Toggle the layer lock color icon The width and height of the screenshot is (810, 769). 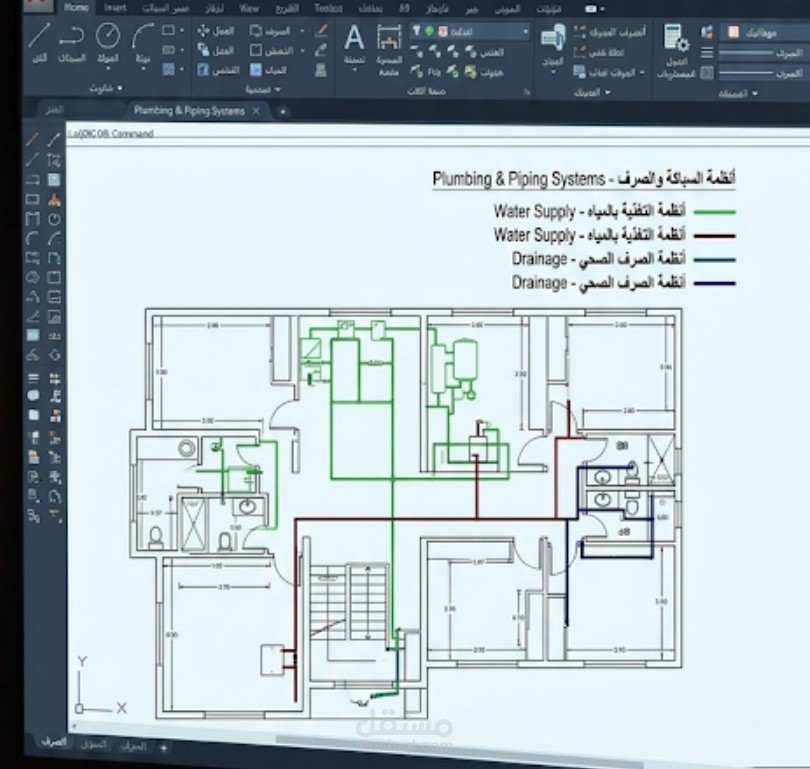click(443, 32)
